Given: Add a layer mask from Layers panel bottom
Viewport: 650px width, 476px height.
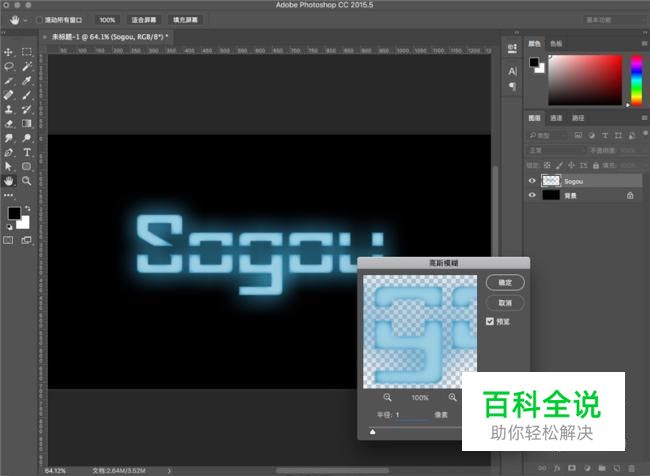Looking at the screenshot, I should click(x=572, y=468).
